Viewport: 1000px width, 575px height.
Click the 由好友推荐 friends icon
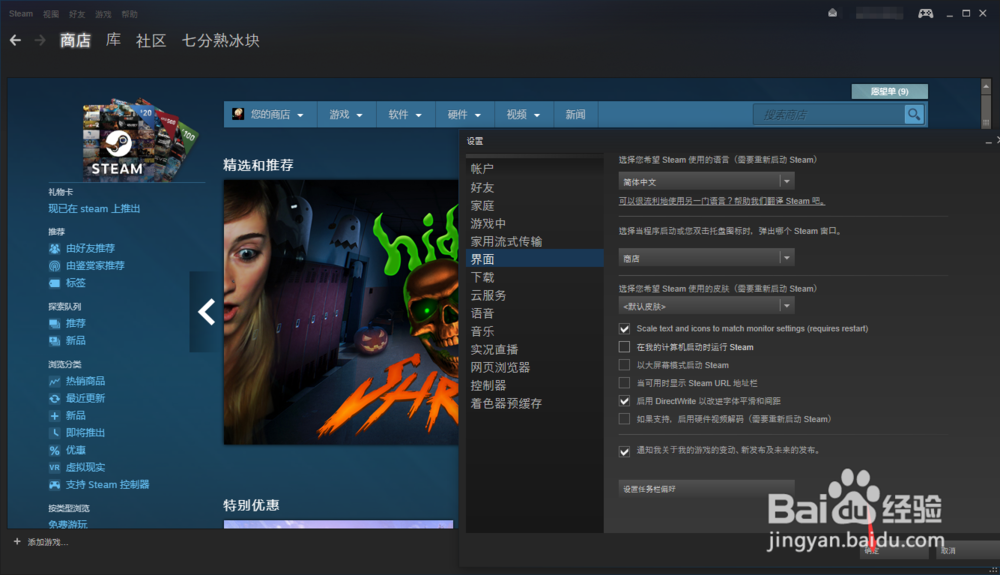(55, 249)
